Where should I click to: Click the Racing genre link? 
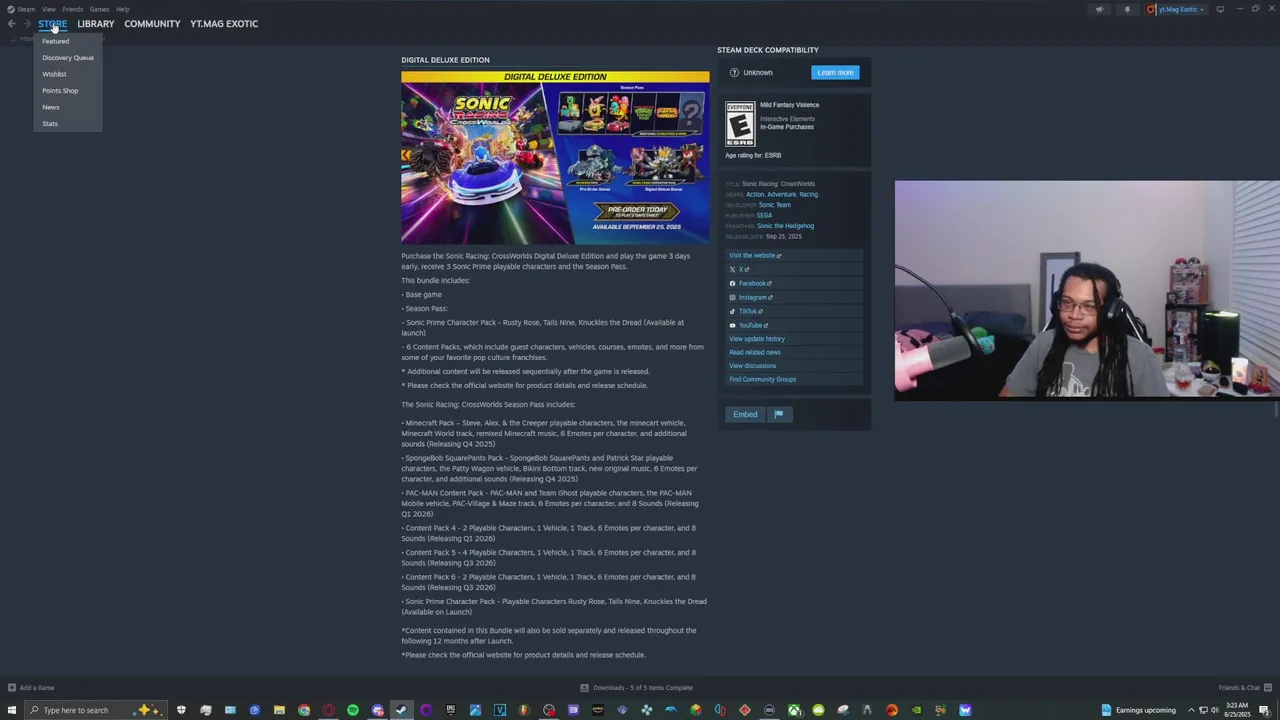point(808,194)
